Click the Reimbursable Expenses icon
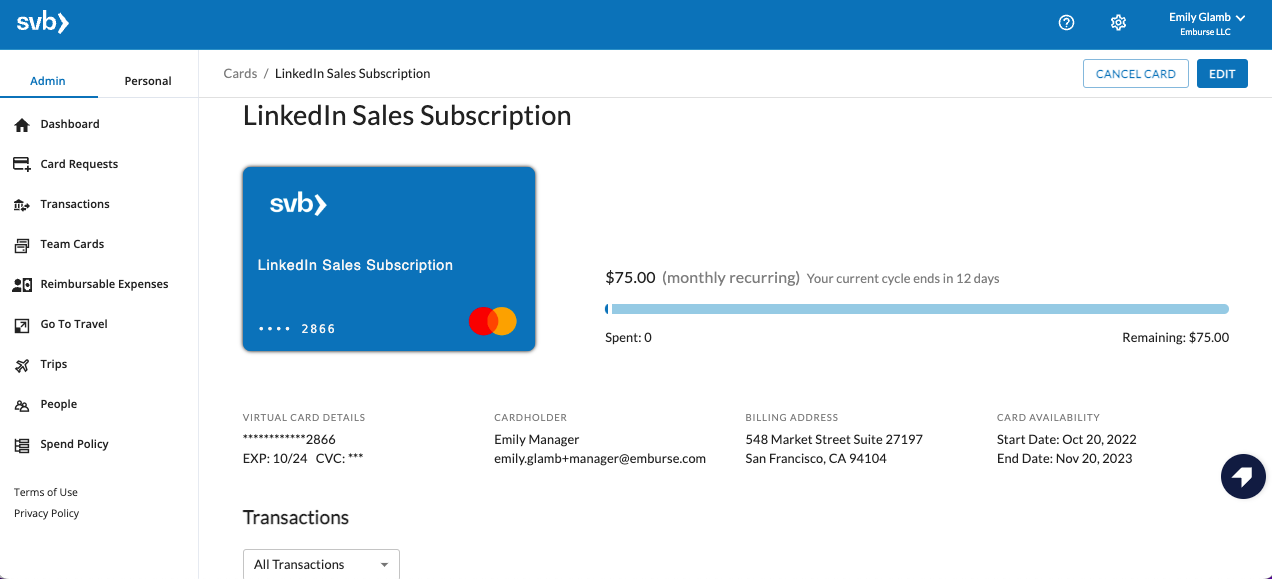Viewport: 1272px width, 579px height. click(x=22, y=284)
